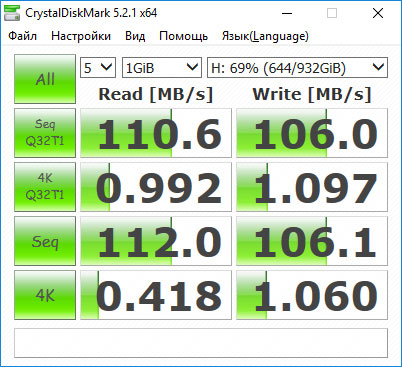Click the 4K Q32T1 read result 0.992
The height and width of the screenshot is (367, 402).
pyautogui.click(x=156, y=187)
